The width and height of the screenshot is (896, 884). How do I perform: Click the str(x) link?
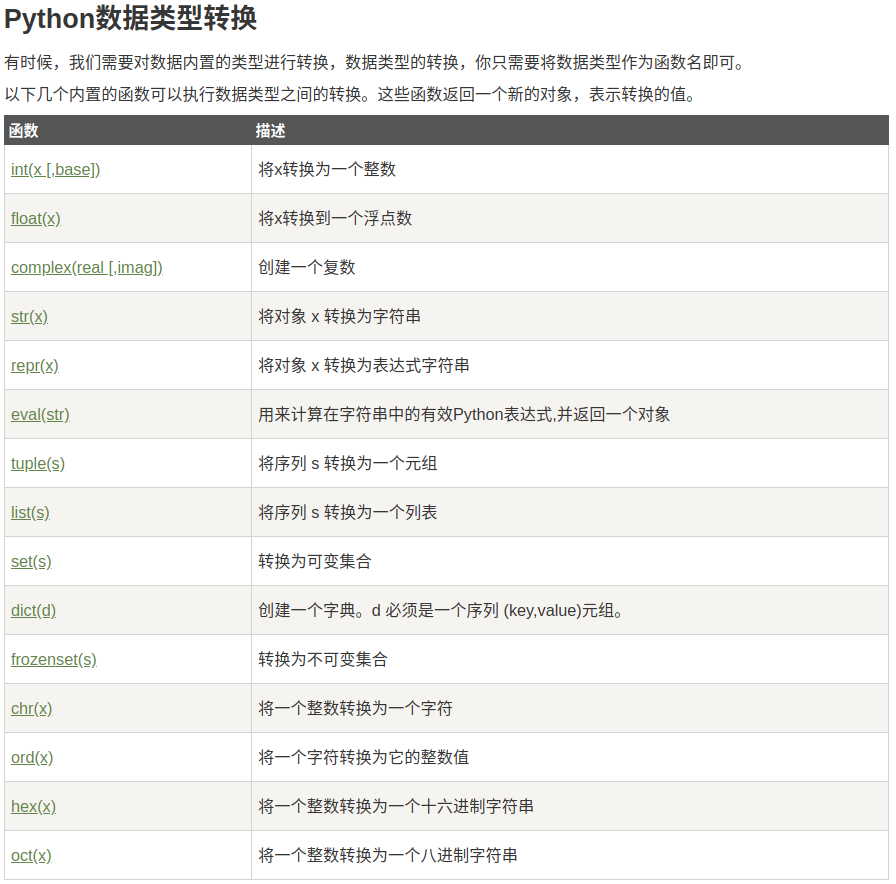29,317
